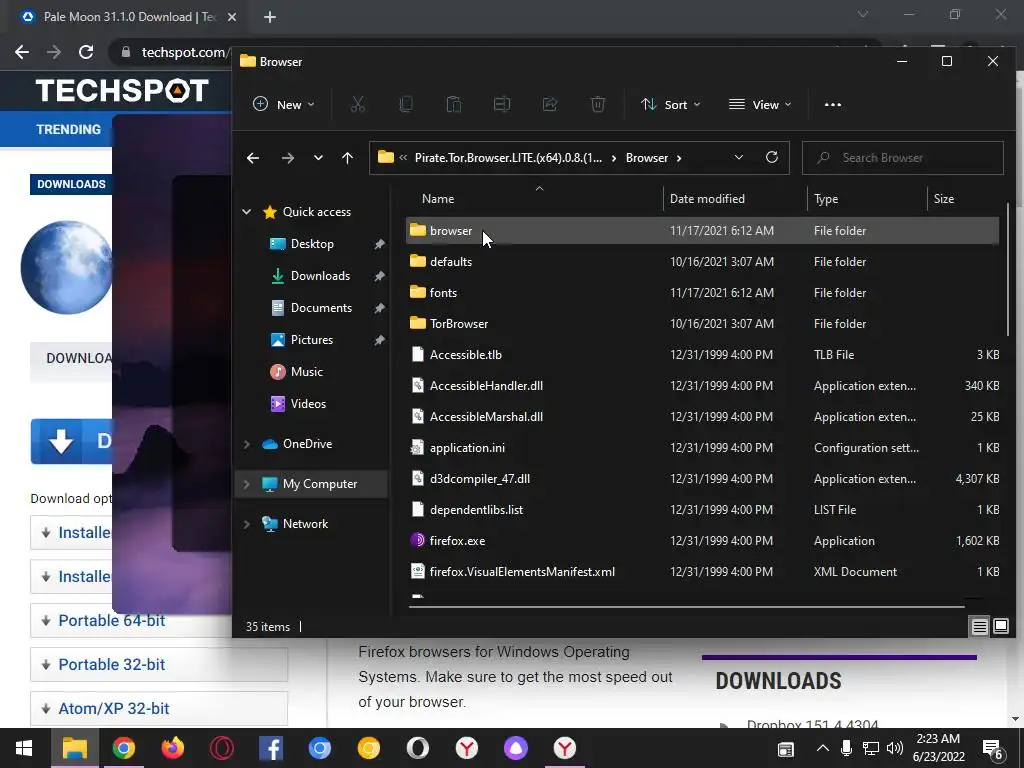This screenshot has height=768, width=1024.
Task: Go forward in Explorer navigation
Action: coord(287,158)
